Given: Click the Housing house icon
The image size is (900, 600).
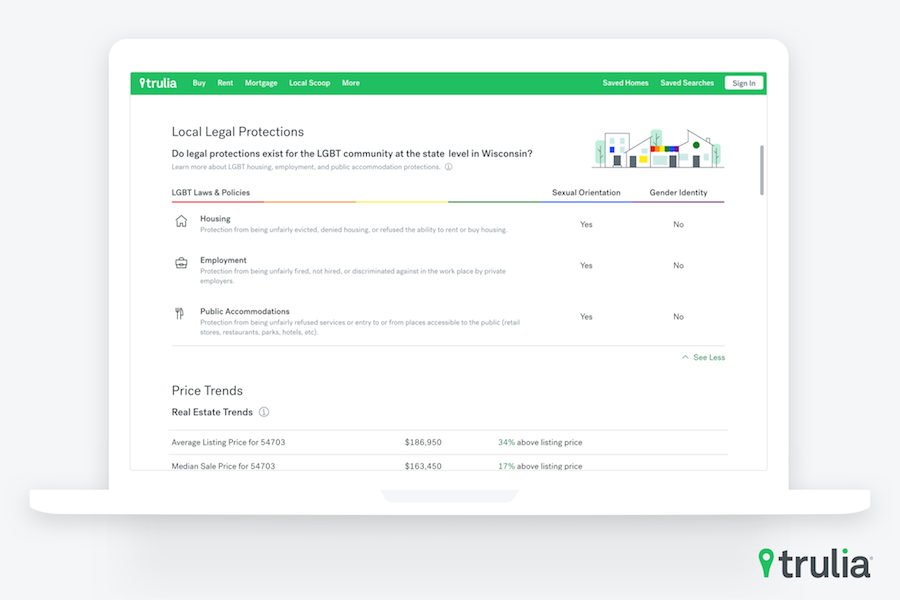Looking at the screenshot, I should pos(181,222).
